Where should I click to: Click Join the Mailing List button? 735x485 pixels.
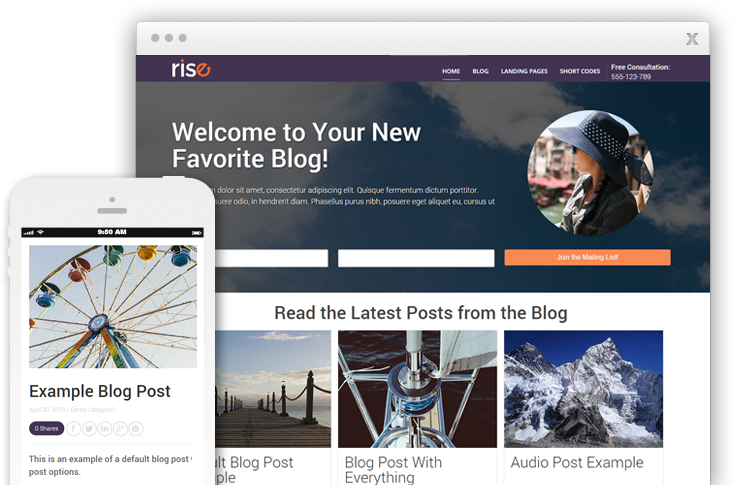(x=587, y=257)
